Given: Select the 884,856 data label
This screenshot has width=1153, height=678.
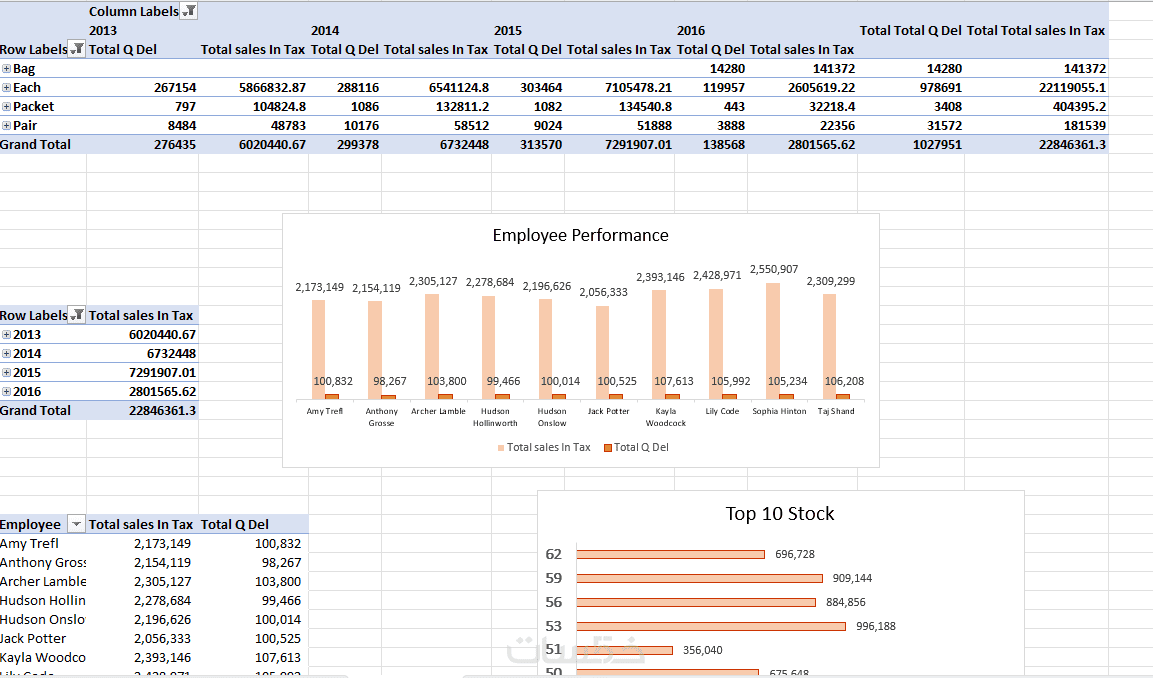Looking at the screenshot, I should pos(846,602).
